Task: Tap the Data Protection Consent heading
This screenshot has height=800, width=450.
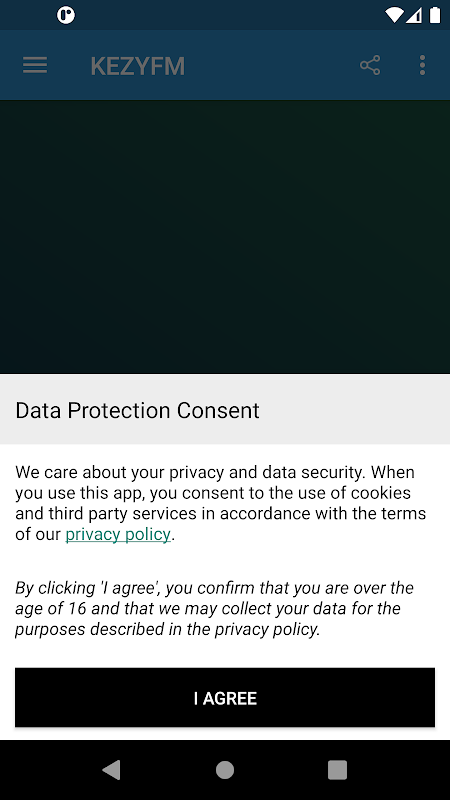Action: click(x=138, y=410)
